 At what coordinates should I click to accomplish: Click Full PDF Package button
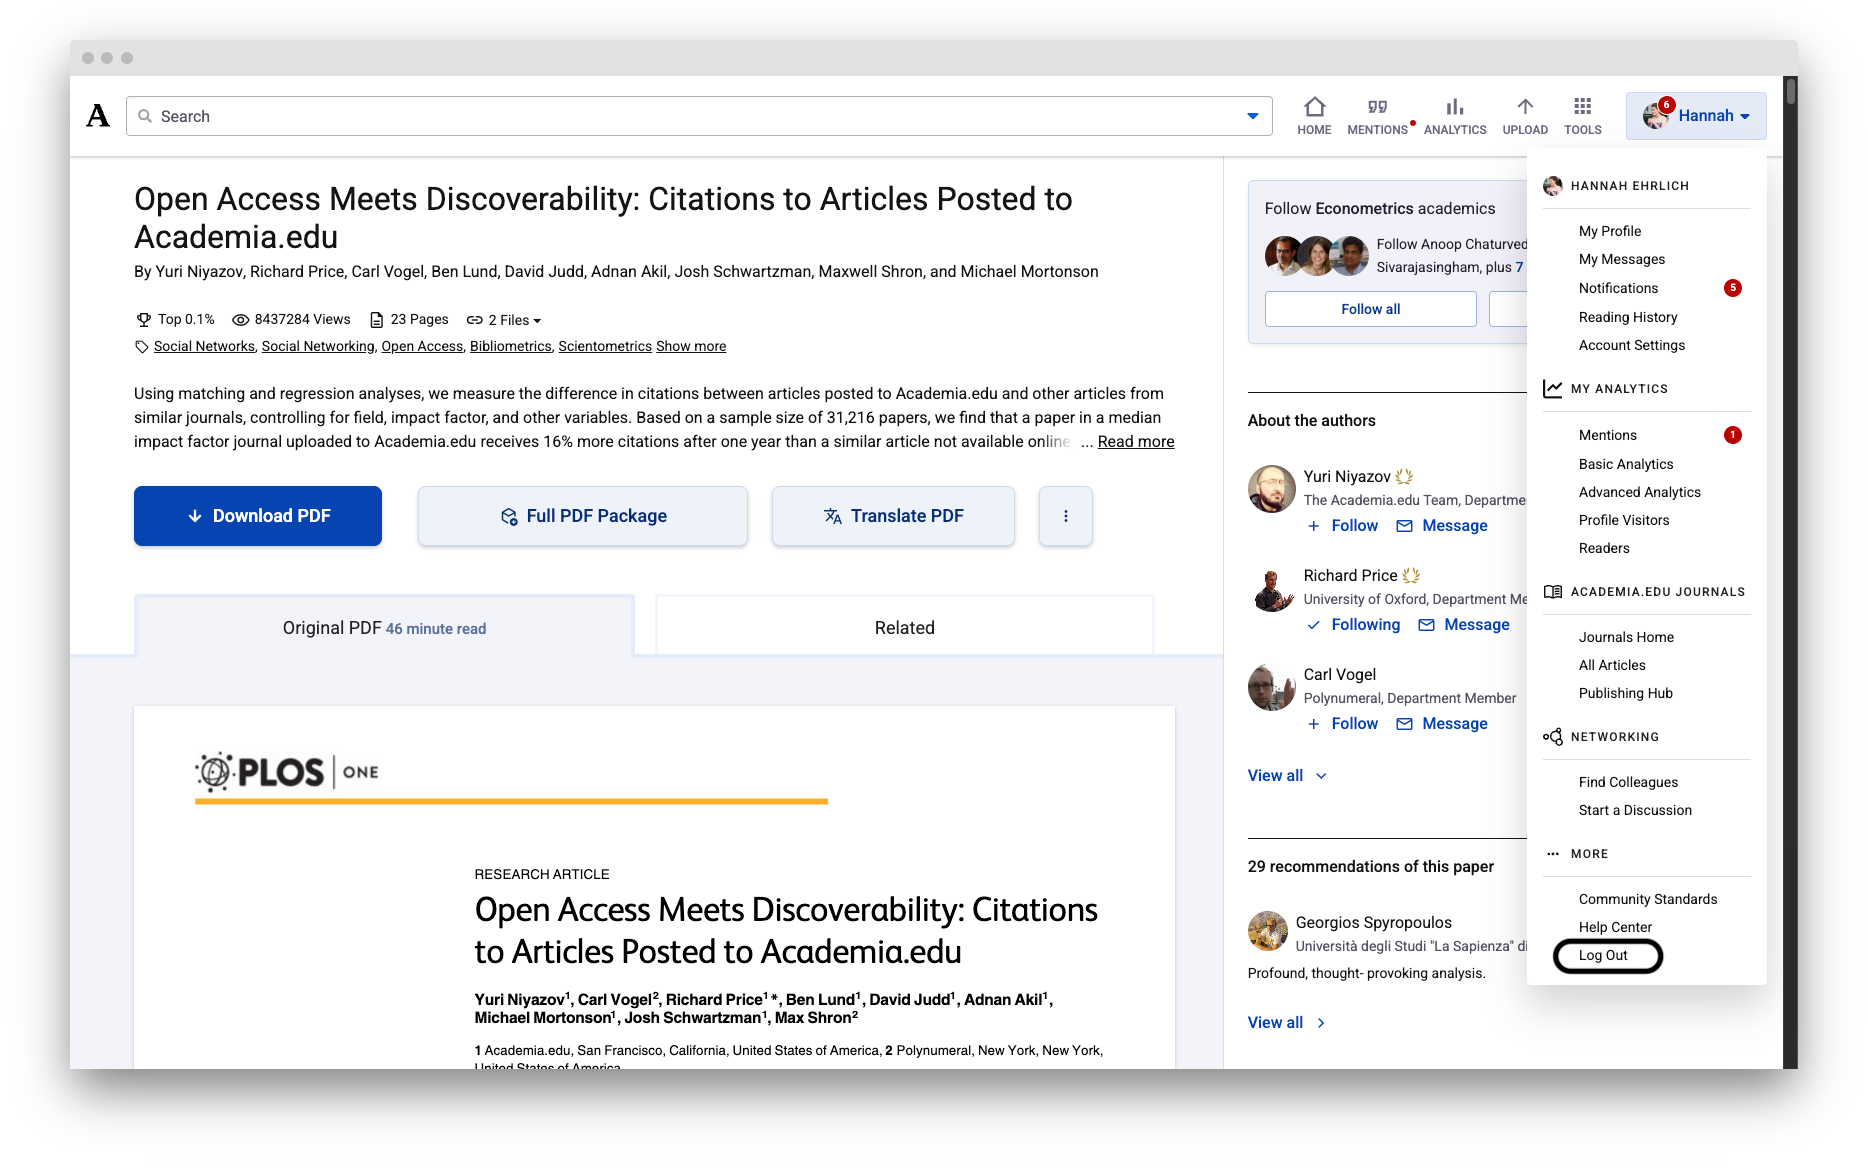tap(583, 516)
